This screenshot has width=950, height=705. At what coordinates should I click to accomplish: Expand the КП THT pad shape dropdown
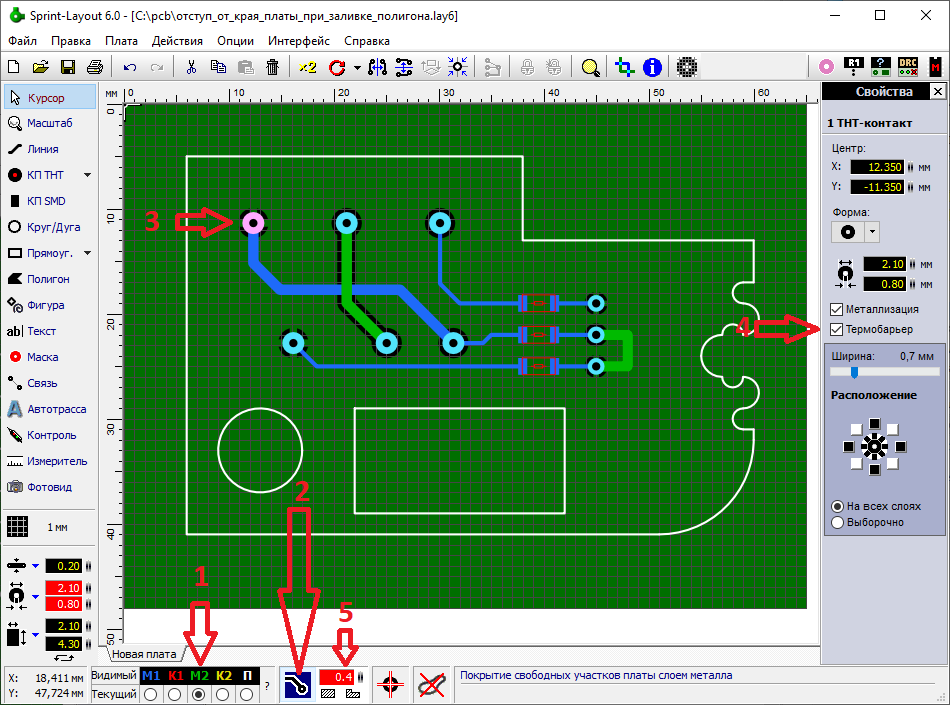(88, 175)
